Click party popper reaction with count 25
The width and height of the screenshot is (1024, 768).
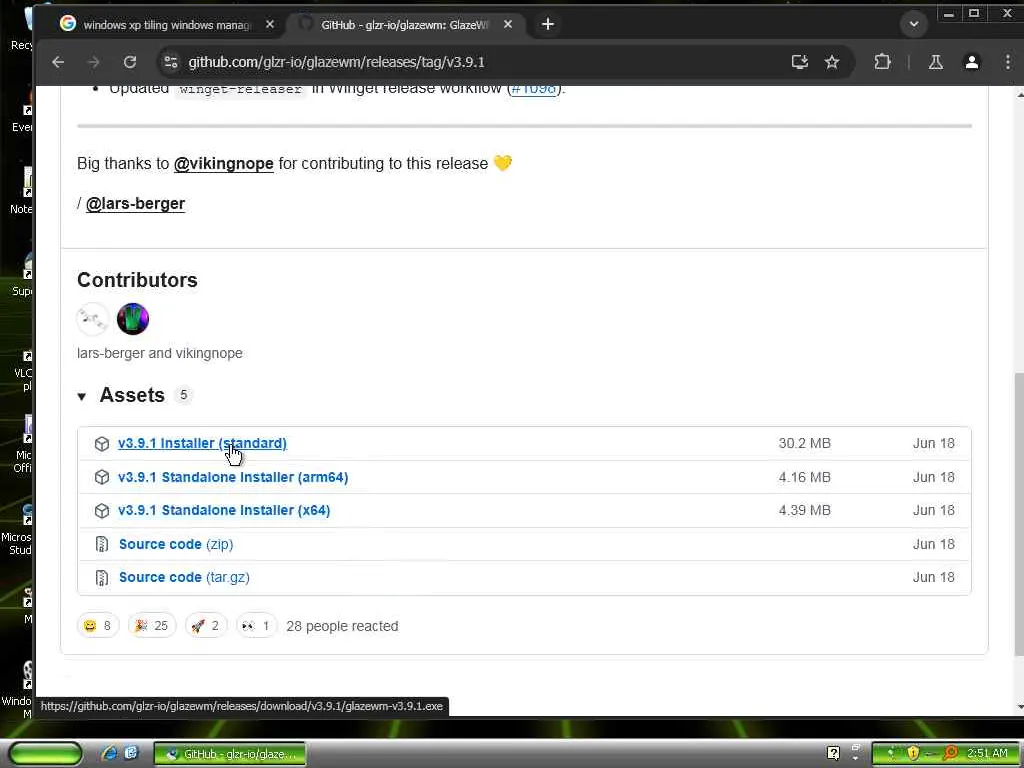click(x=152, y=626)
